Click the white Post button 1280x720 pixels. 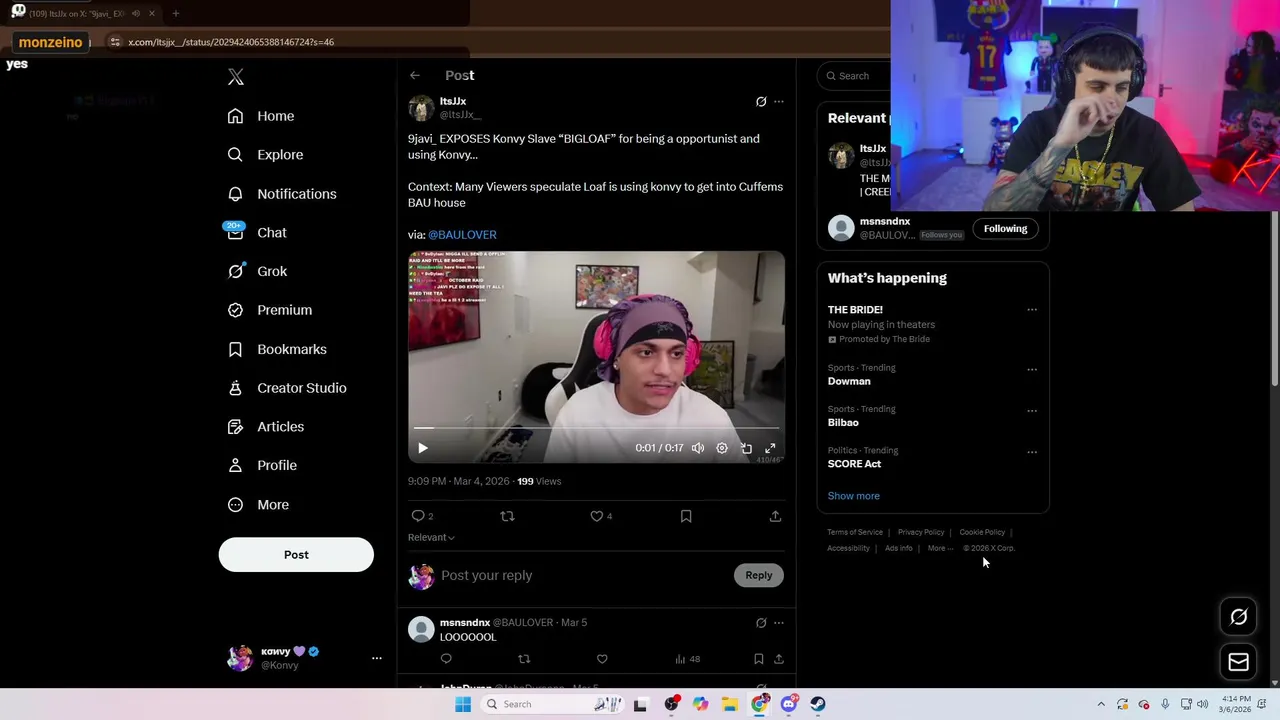click(296, 555)
